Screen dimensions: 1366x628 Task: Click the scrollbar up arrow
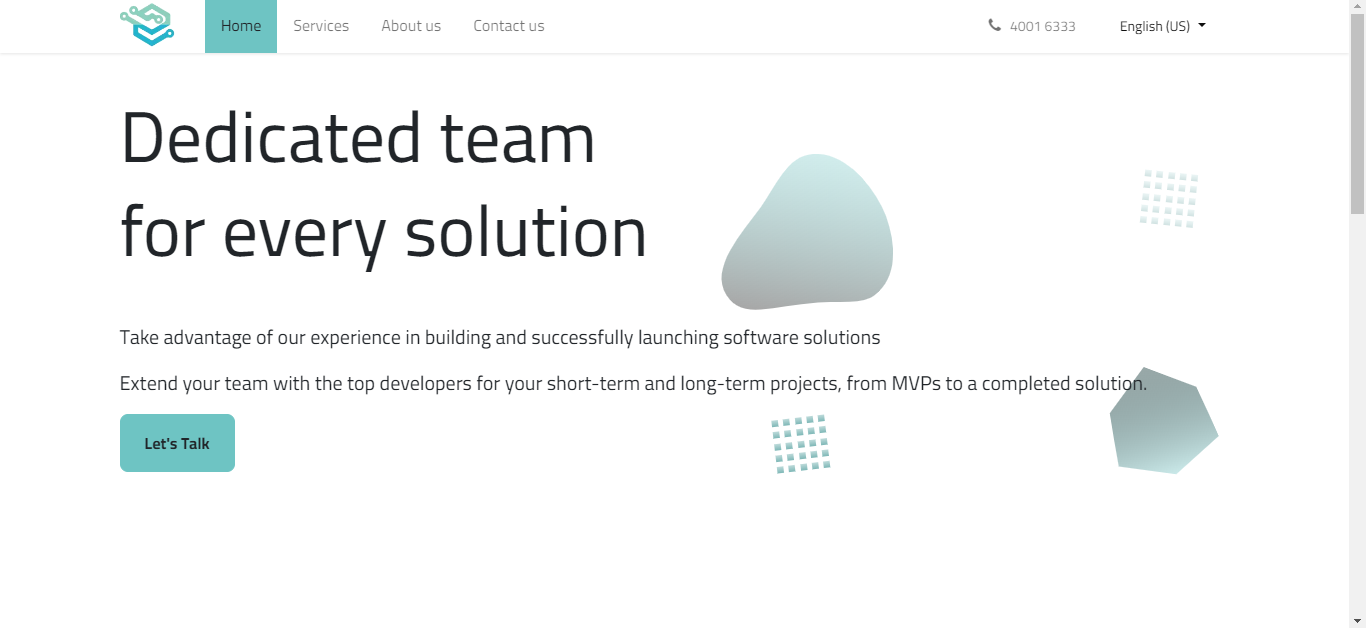1357,7
